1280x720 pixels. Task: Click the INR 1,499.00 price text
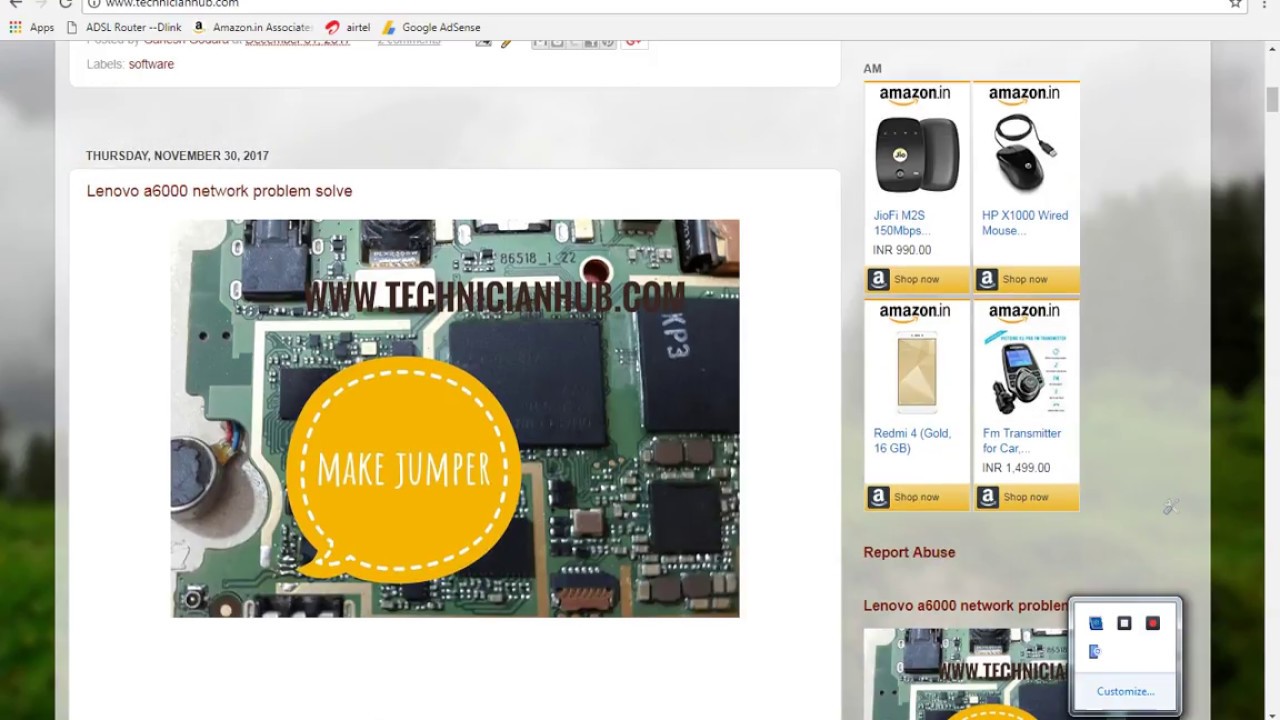click(x=1016, y=468)
